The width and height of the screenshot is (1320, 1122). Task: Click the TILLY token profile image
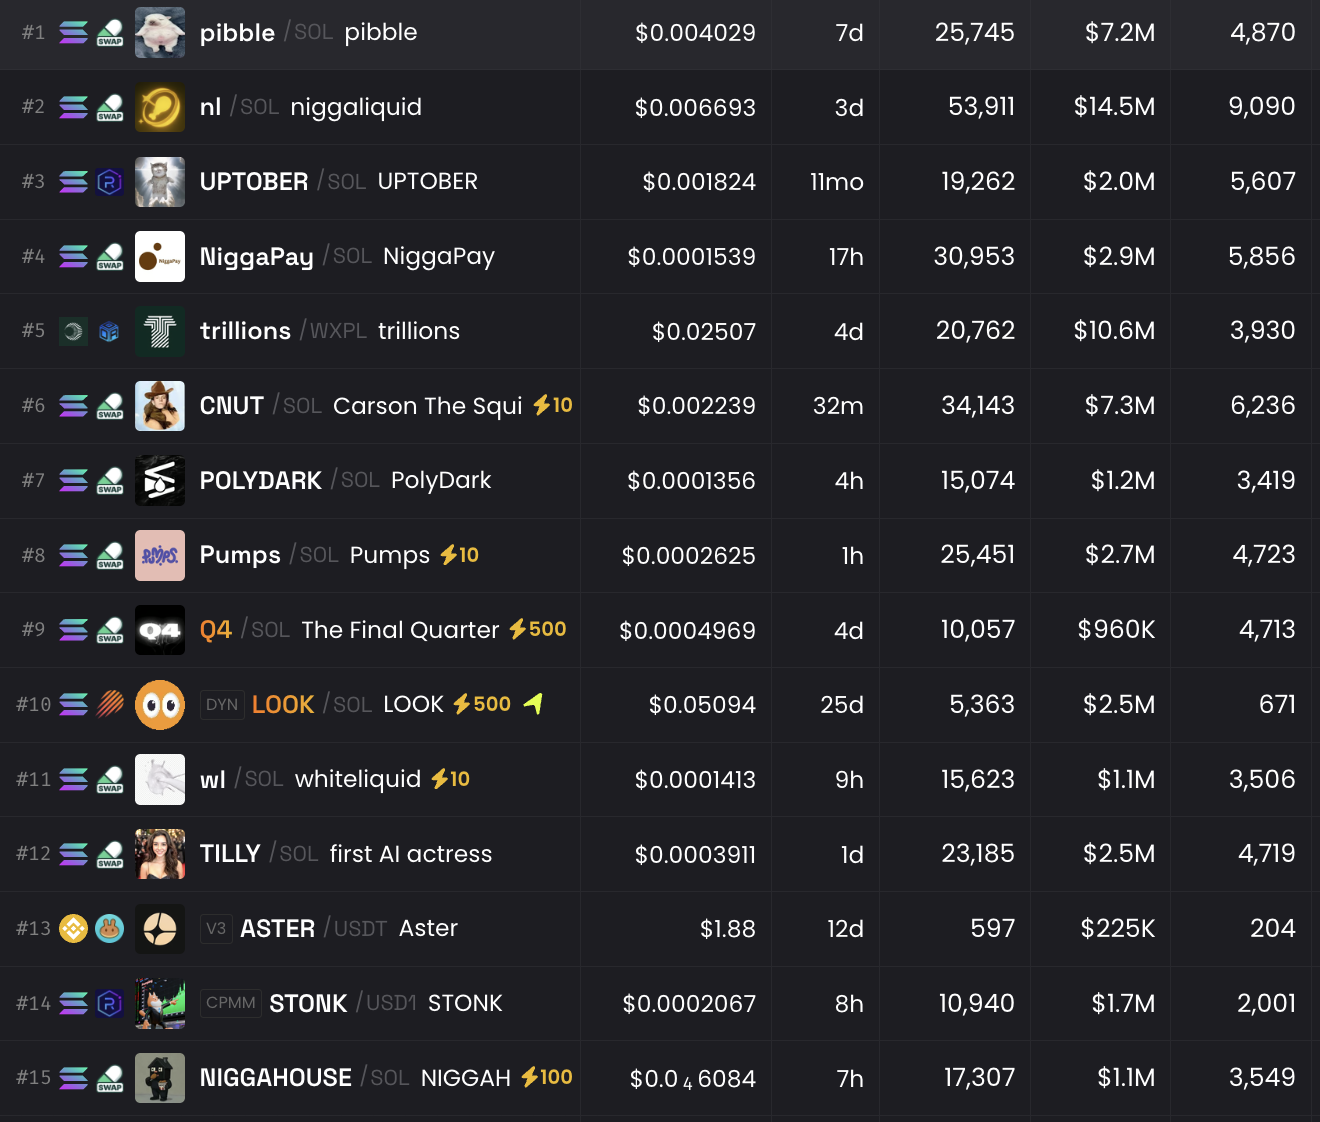[x=160, y=854]
